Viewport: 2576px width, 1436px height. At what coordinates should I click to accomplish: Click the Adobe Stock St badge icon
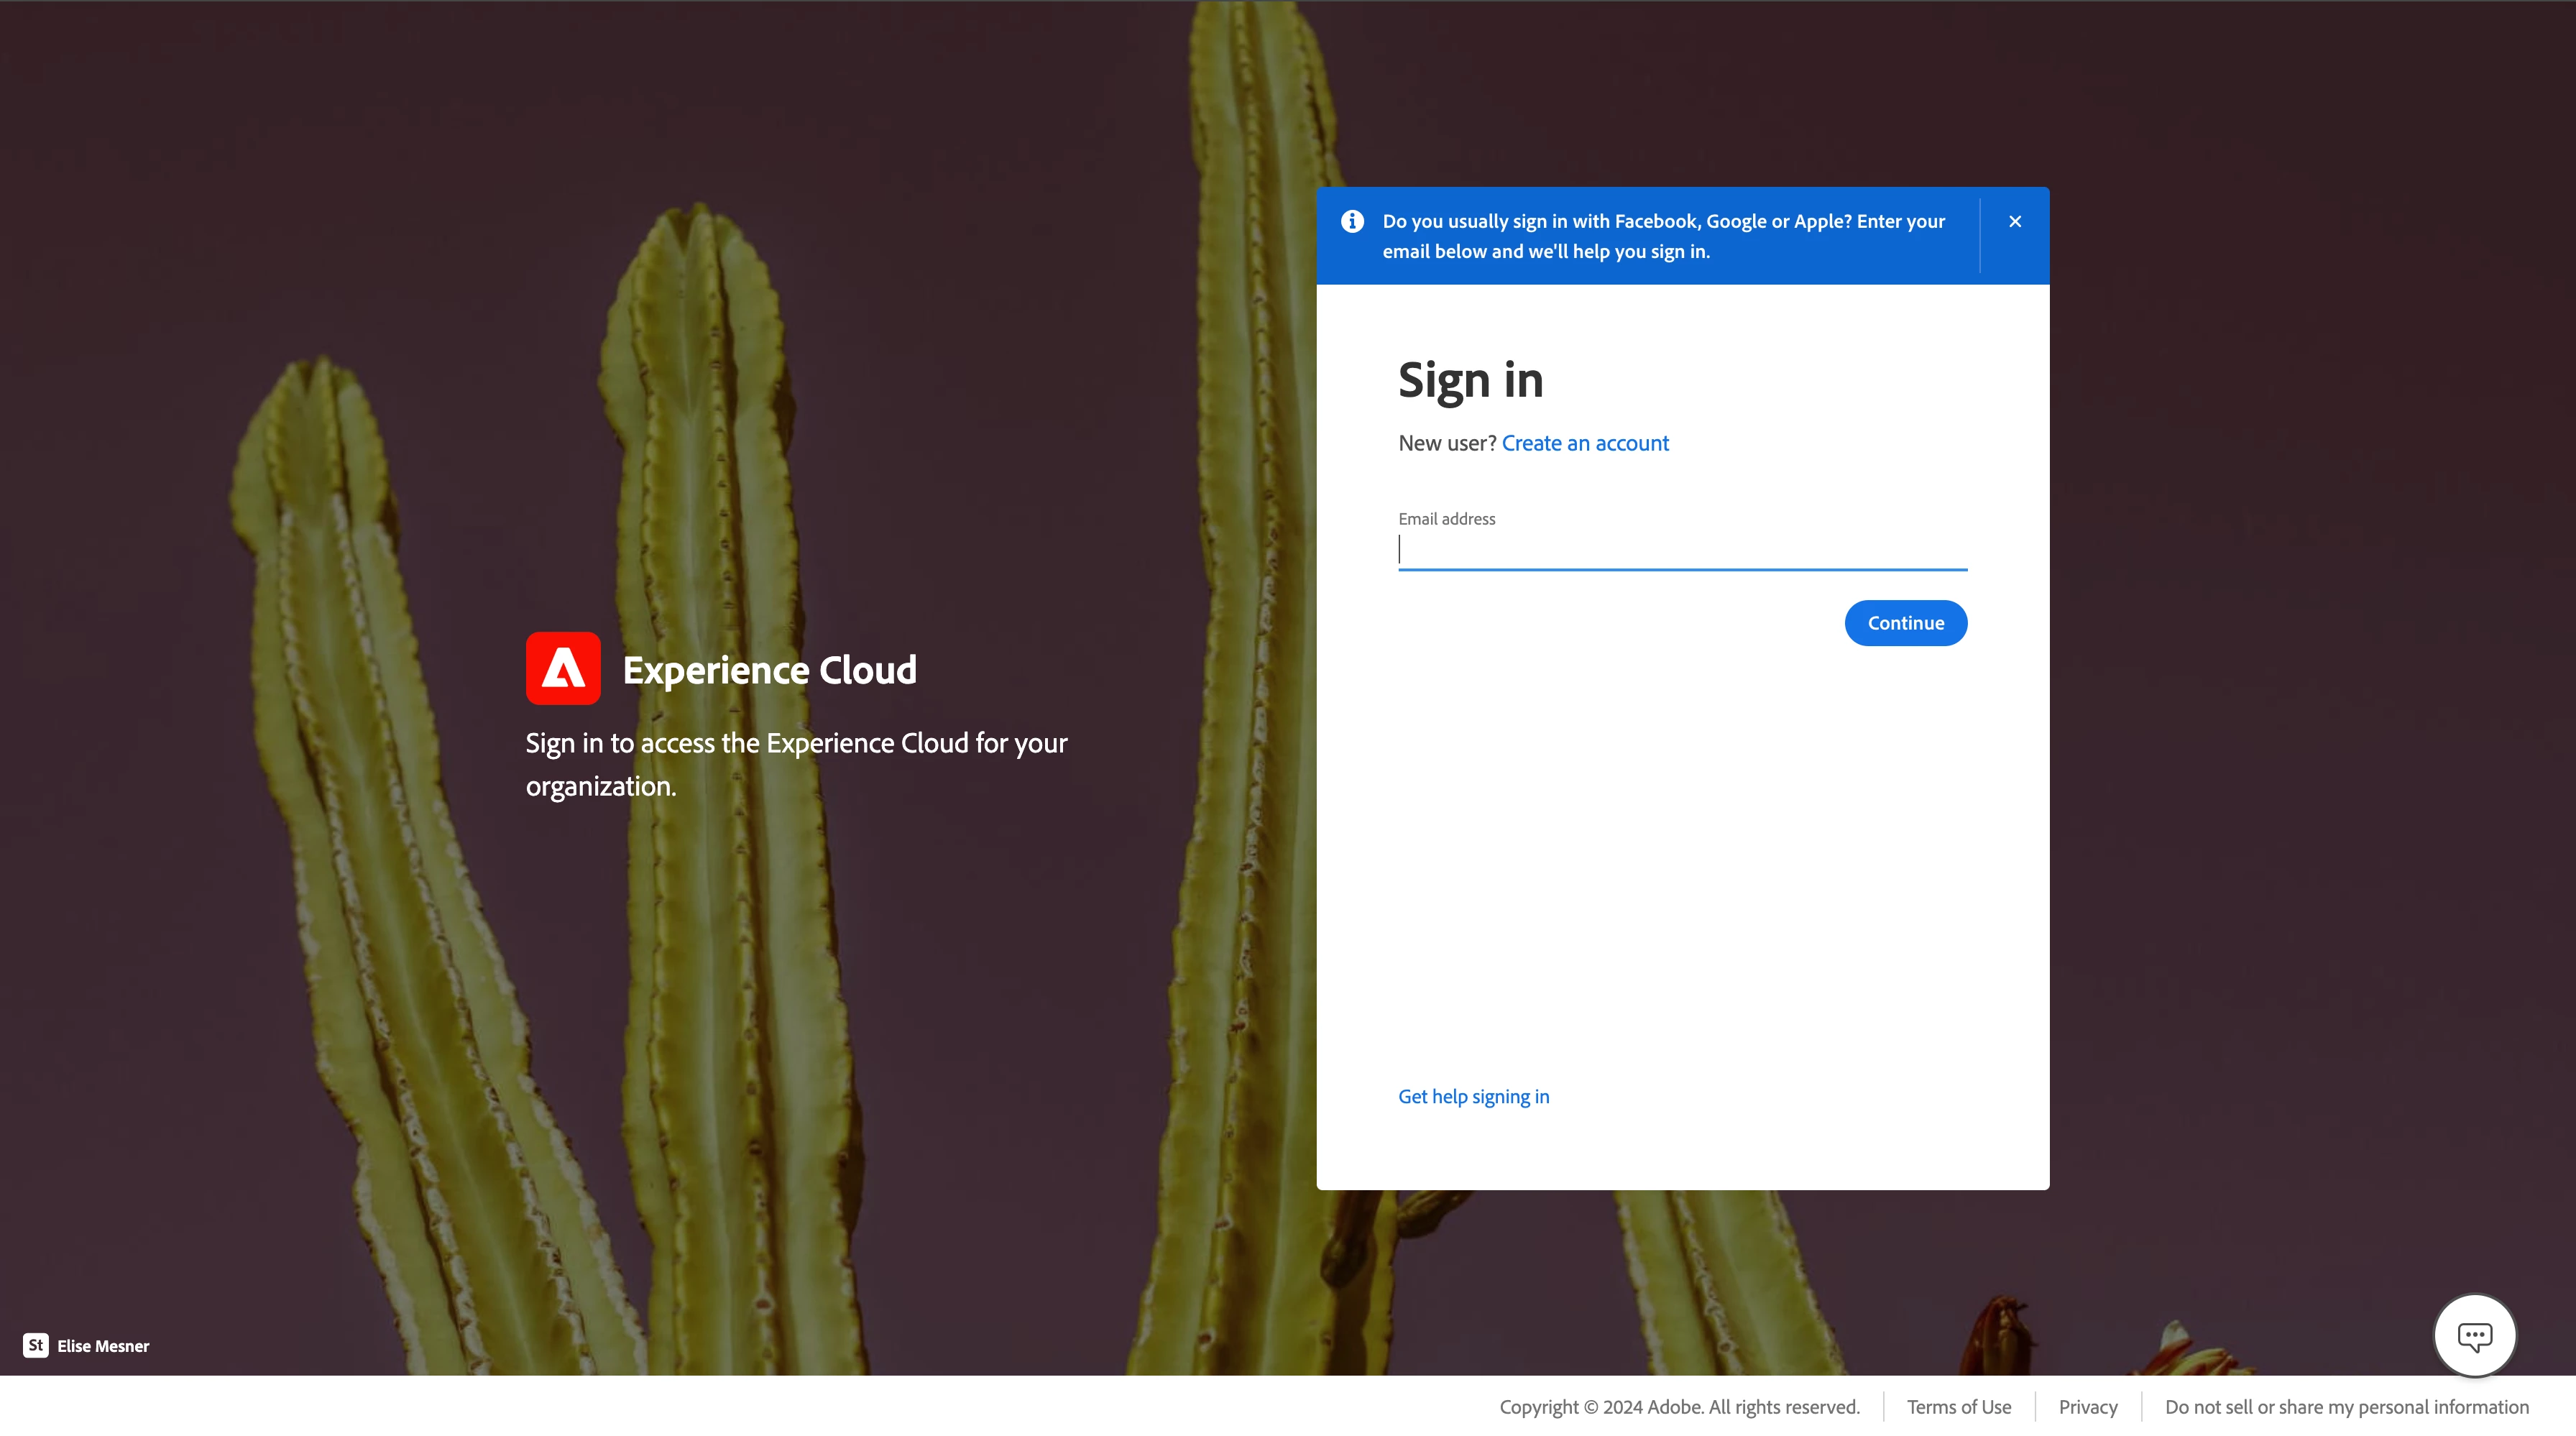tap(36, 1345)
